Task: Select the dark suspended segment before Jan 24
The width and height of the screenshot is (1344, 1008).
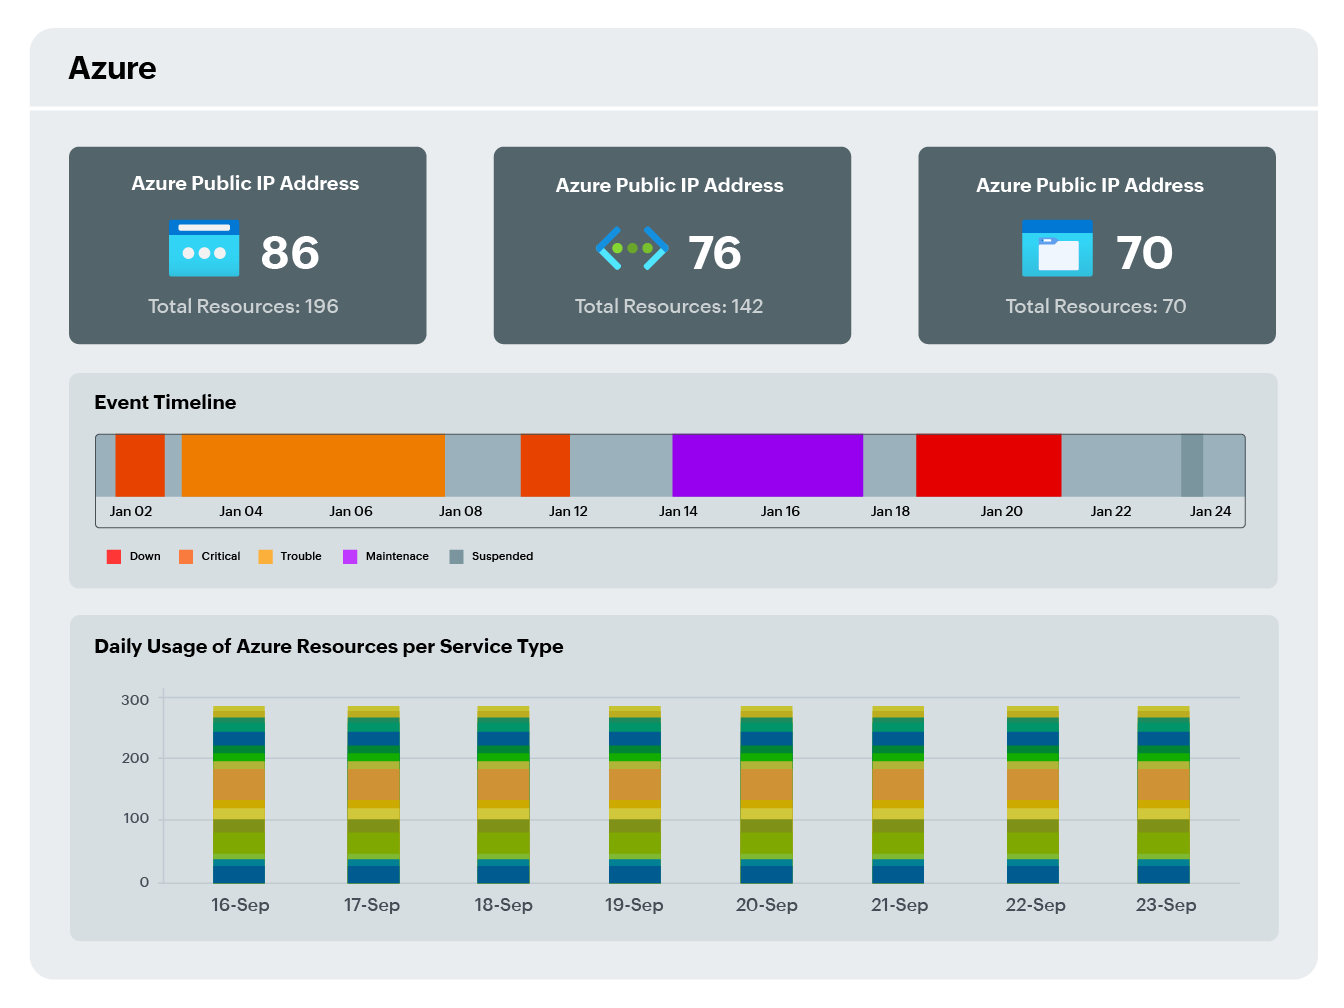Action: pyautogui.click(x=1192, y=466)
